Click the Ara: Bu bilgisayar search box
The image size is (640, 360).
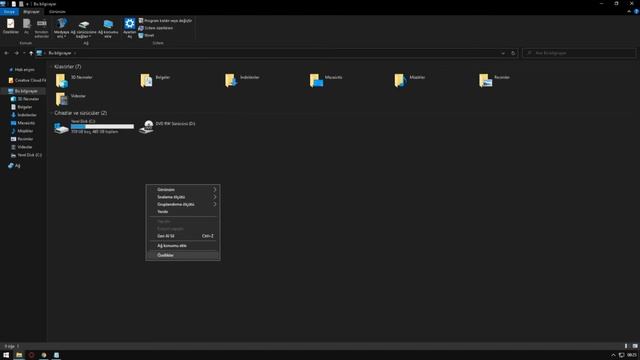tap(579, 53)
